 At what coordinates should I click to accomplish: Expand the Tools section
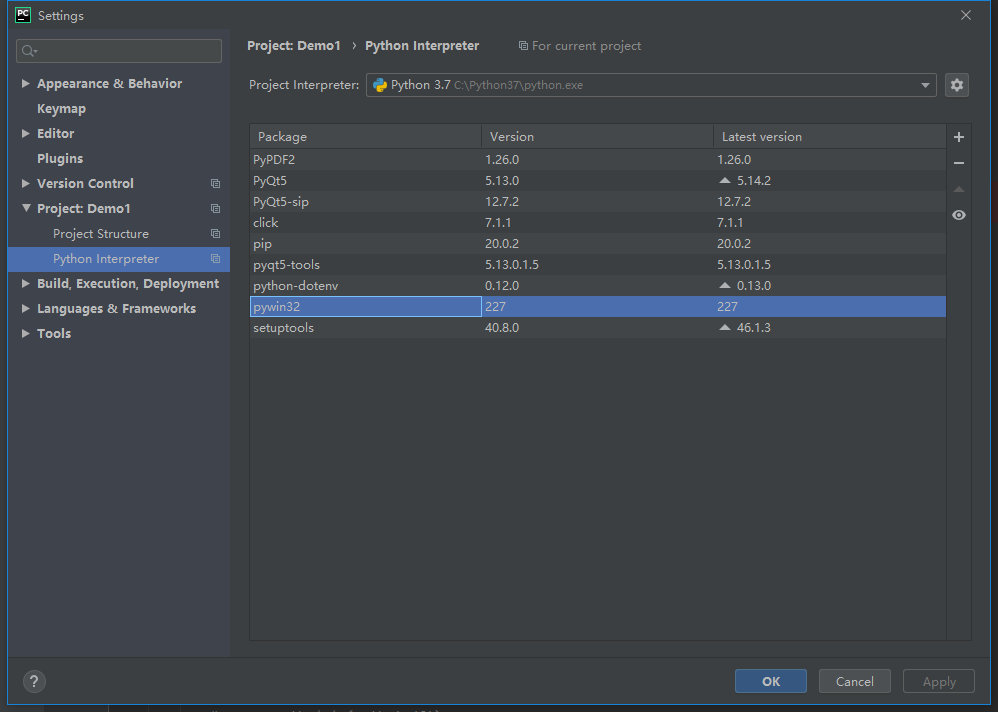click(x=25, y=333)
